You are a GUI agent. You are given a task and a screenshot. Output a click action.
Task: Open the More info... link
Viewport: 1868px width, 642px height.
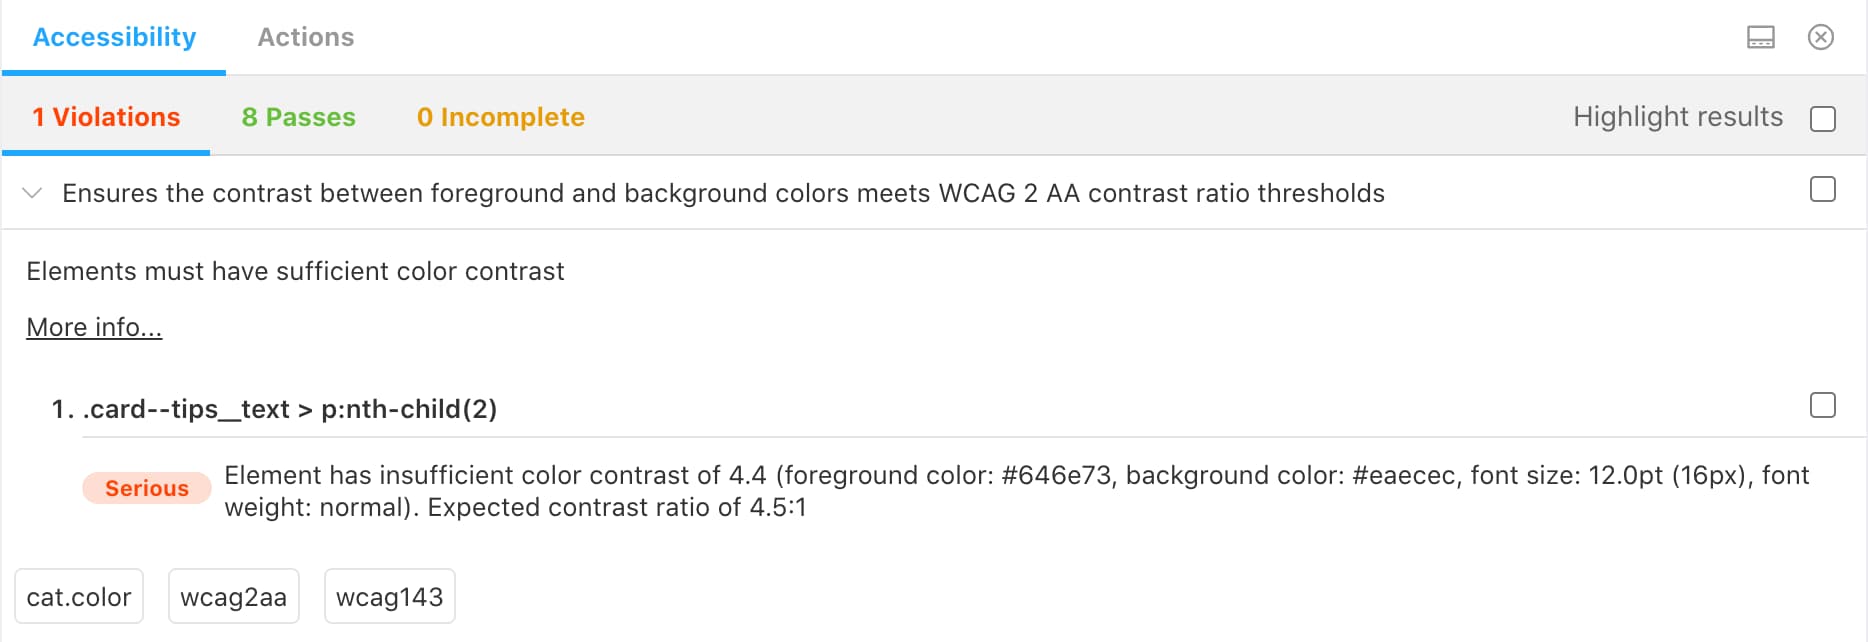[94, 327]
